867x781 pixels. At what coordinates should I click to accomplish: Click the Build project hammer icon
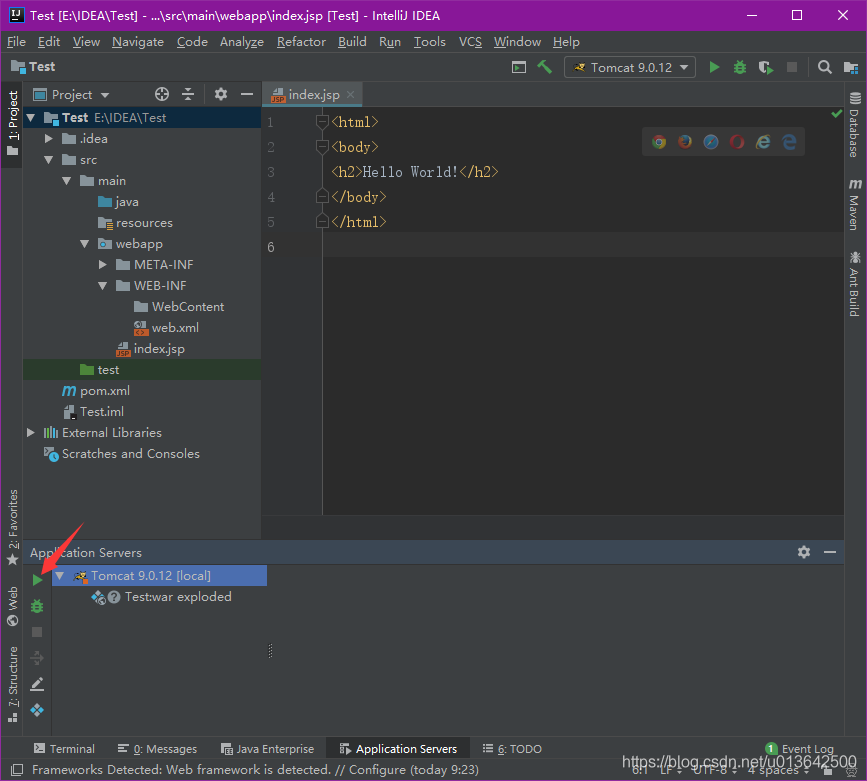(545, 67)
